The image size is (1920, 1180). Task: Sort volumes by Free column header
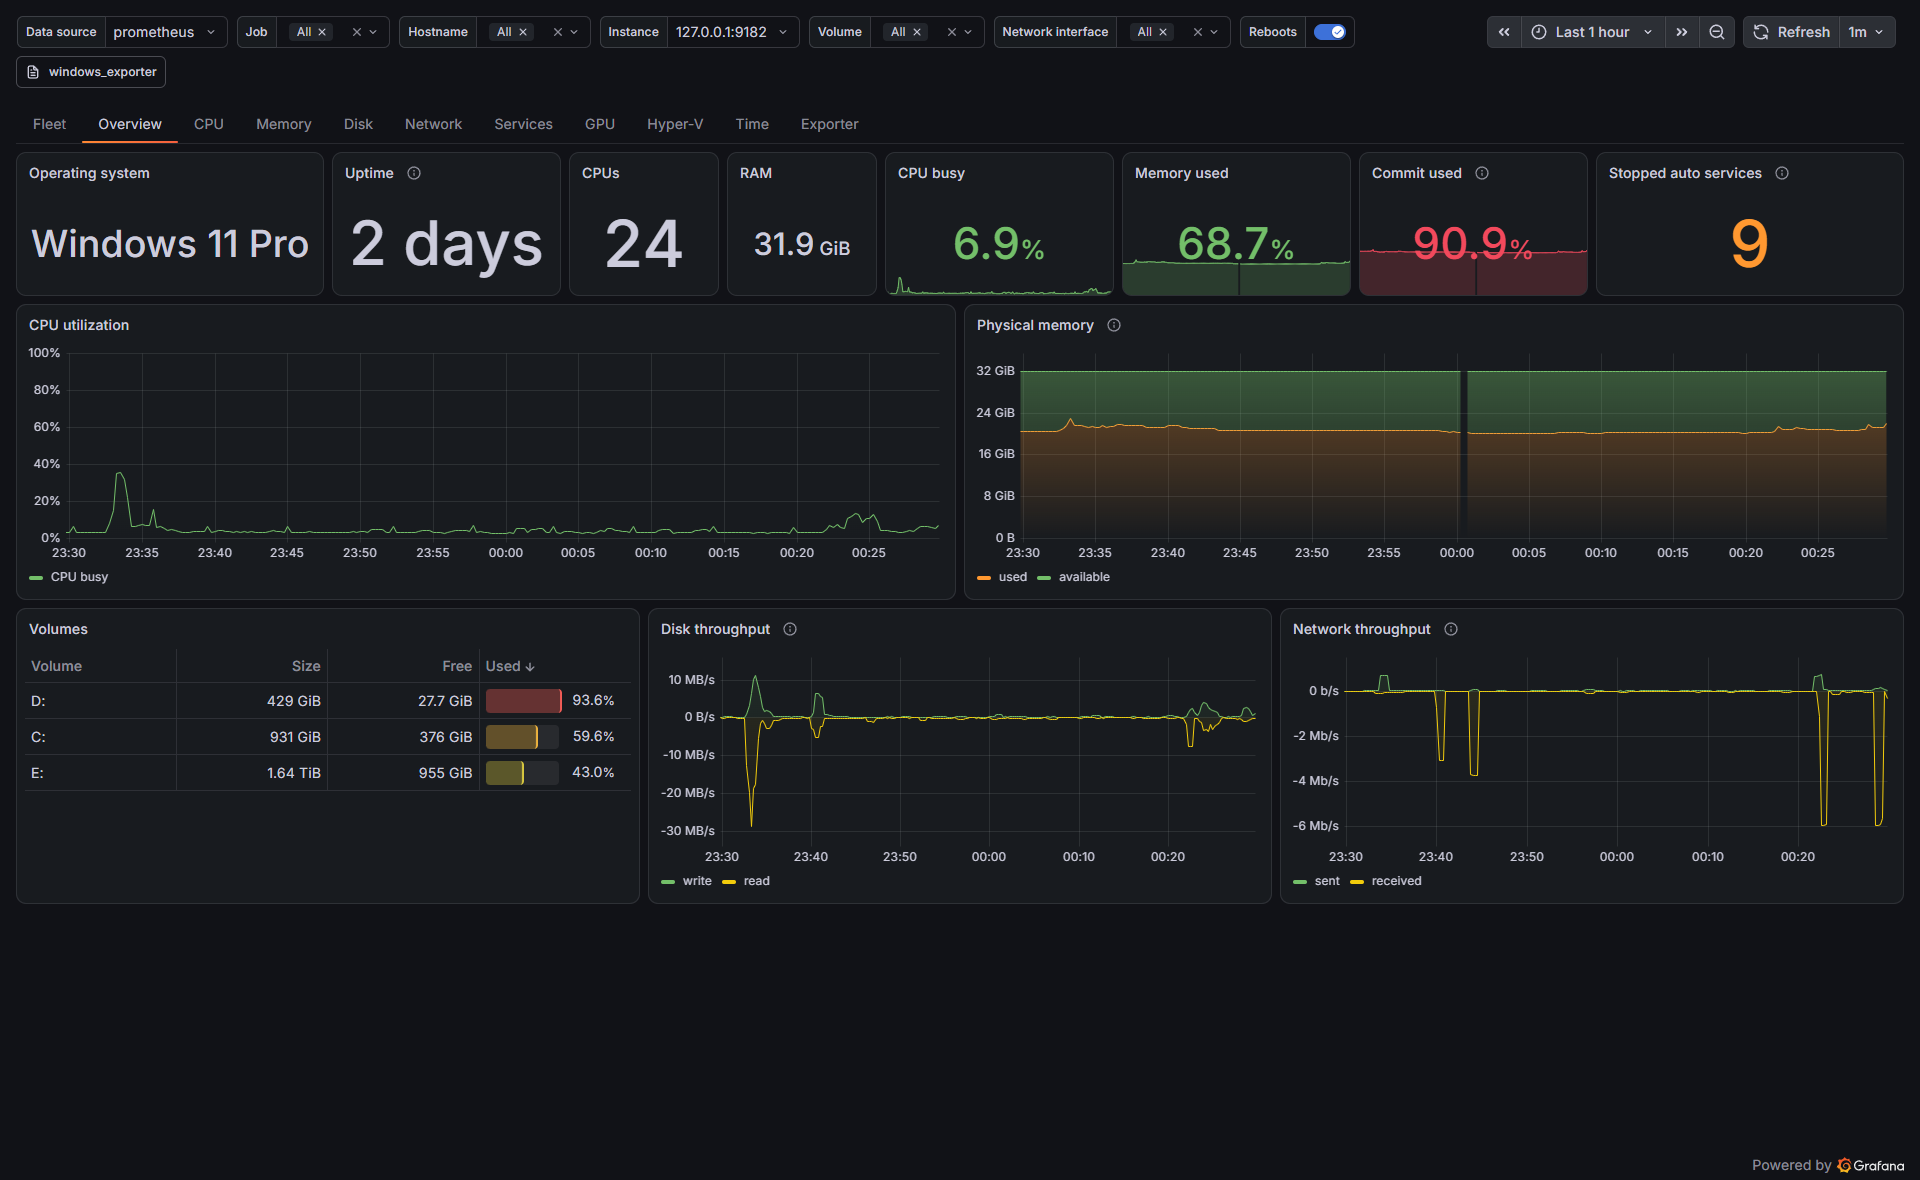pos(457,666)
